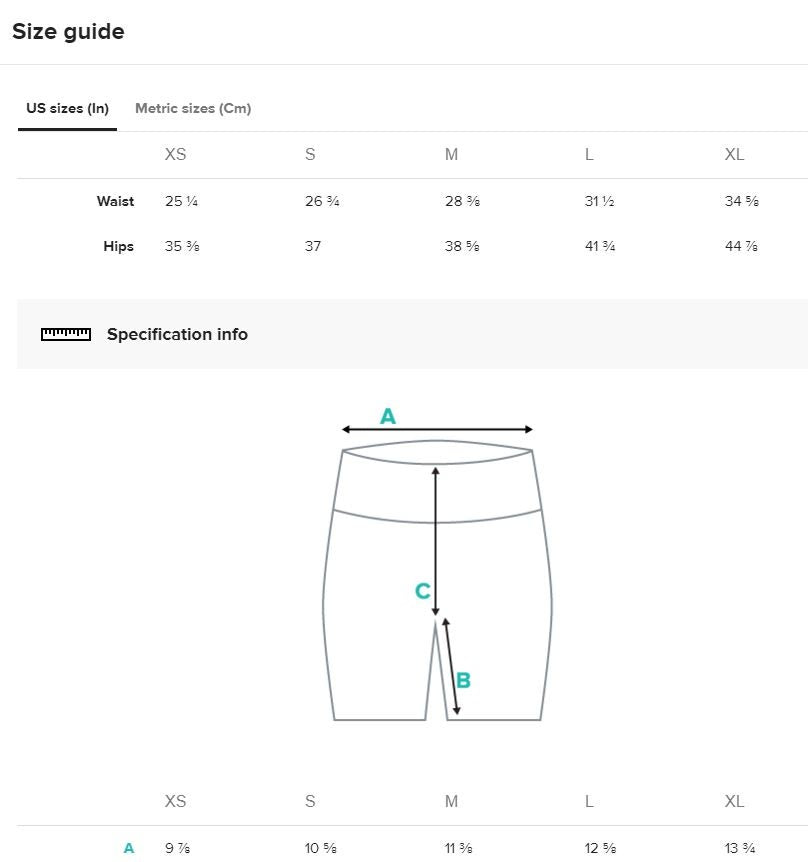Click the S column header in the bottom table

[310, 801]
